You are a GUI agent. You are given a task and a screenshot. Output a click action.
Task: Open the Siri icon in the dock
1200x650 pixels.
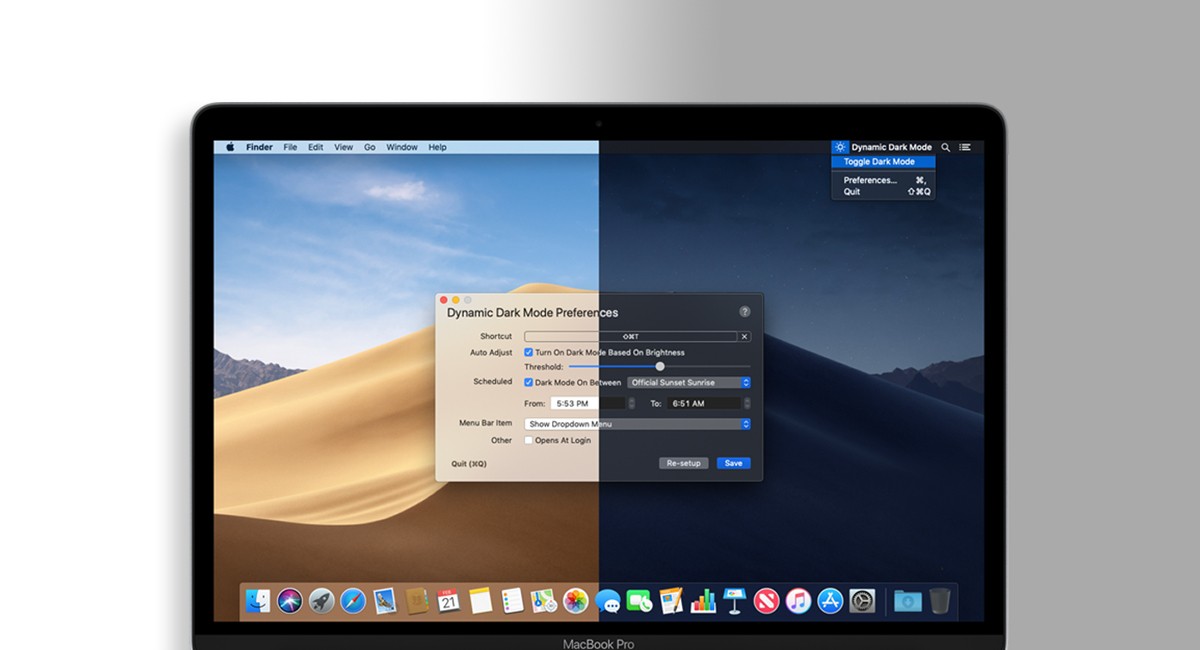click(290, 600)
